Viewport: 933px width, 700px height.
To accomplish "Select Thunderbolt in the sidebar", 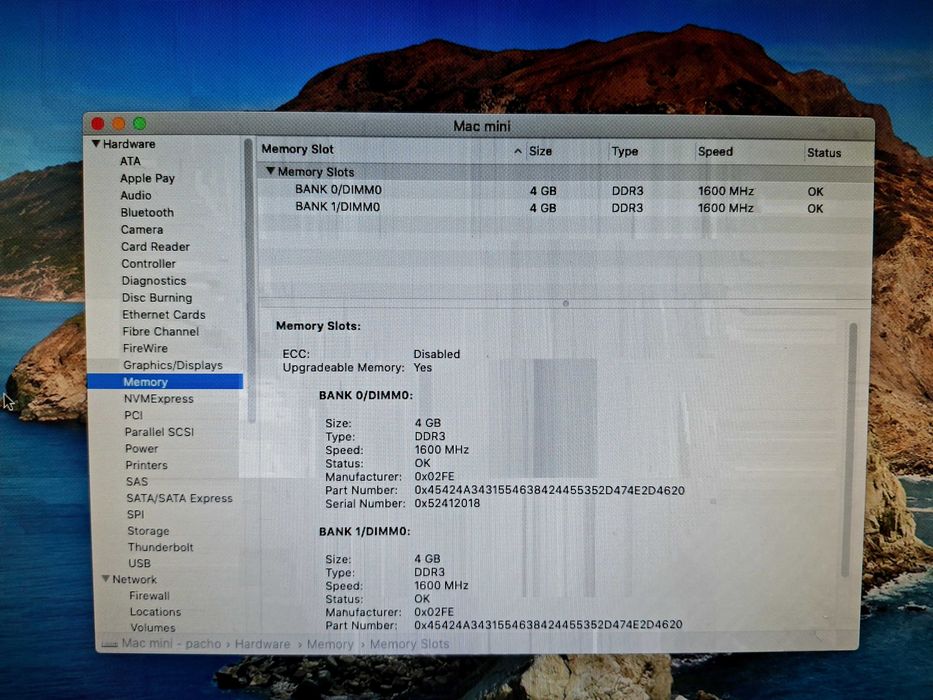I will pos(161,547).
